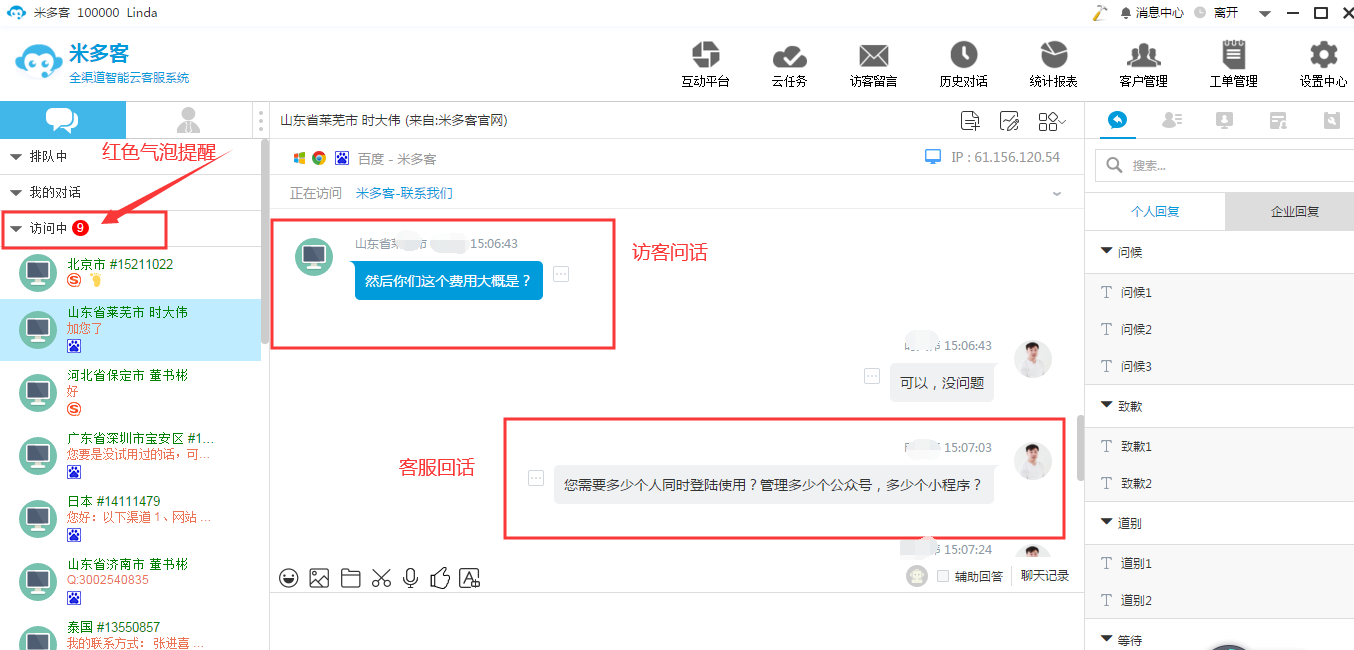1354x650 pixels.
Task: Switch to the quick reply panel tab
Action: pyautogui.click(x=1118, y=120)
